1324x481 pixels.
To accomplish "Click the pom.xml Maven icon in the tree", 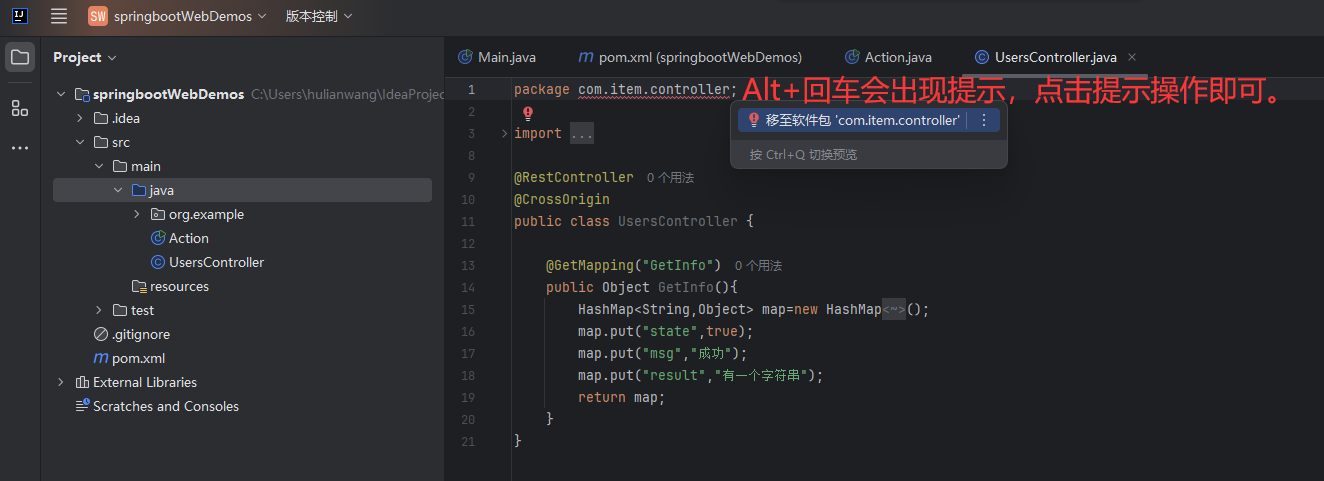I will 101,358.
